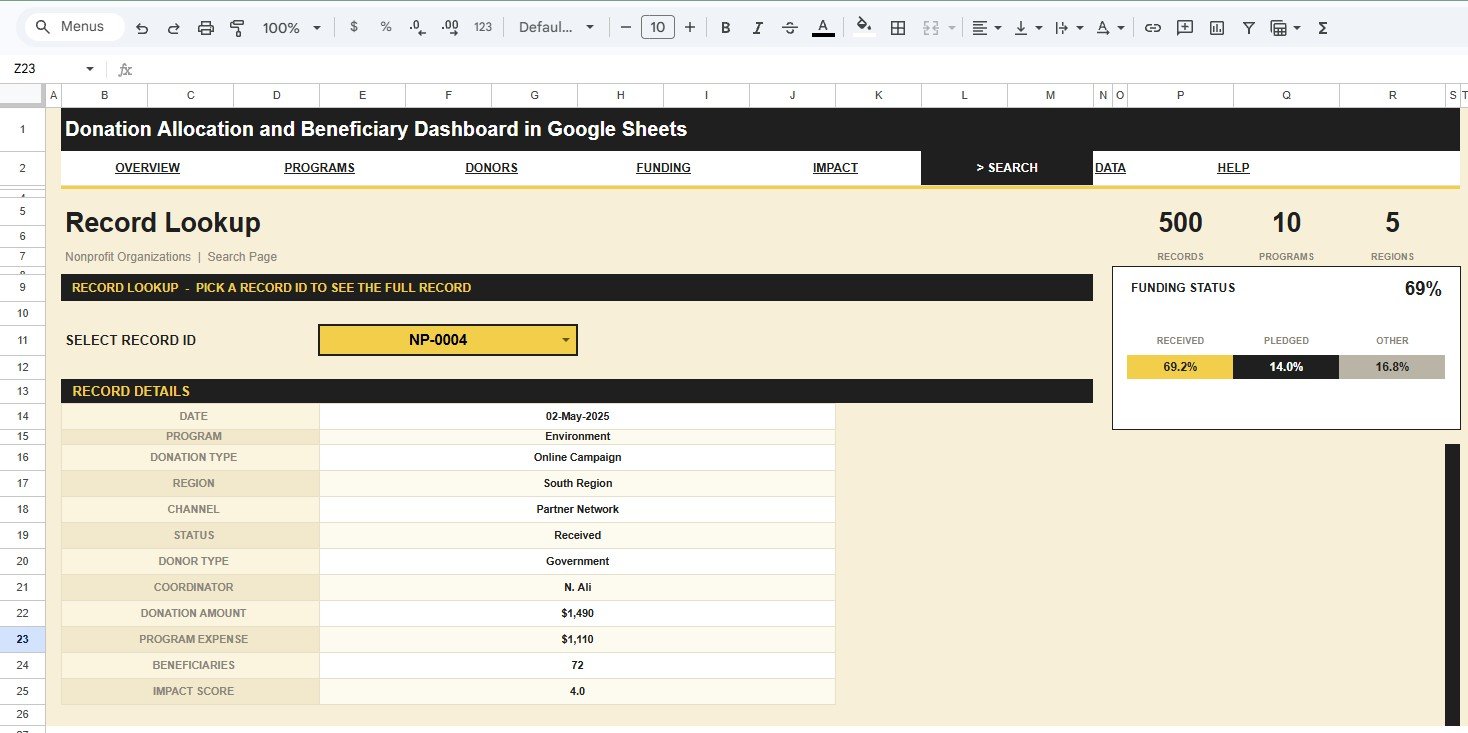Viewport: 1468px width, 733px height.
Task: Select column header P
Action: pyautogui.click(x=1180, y=95)
